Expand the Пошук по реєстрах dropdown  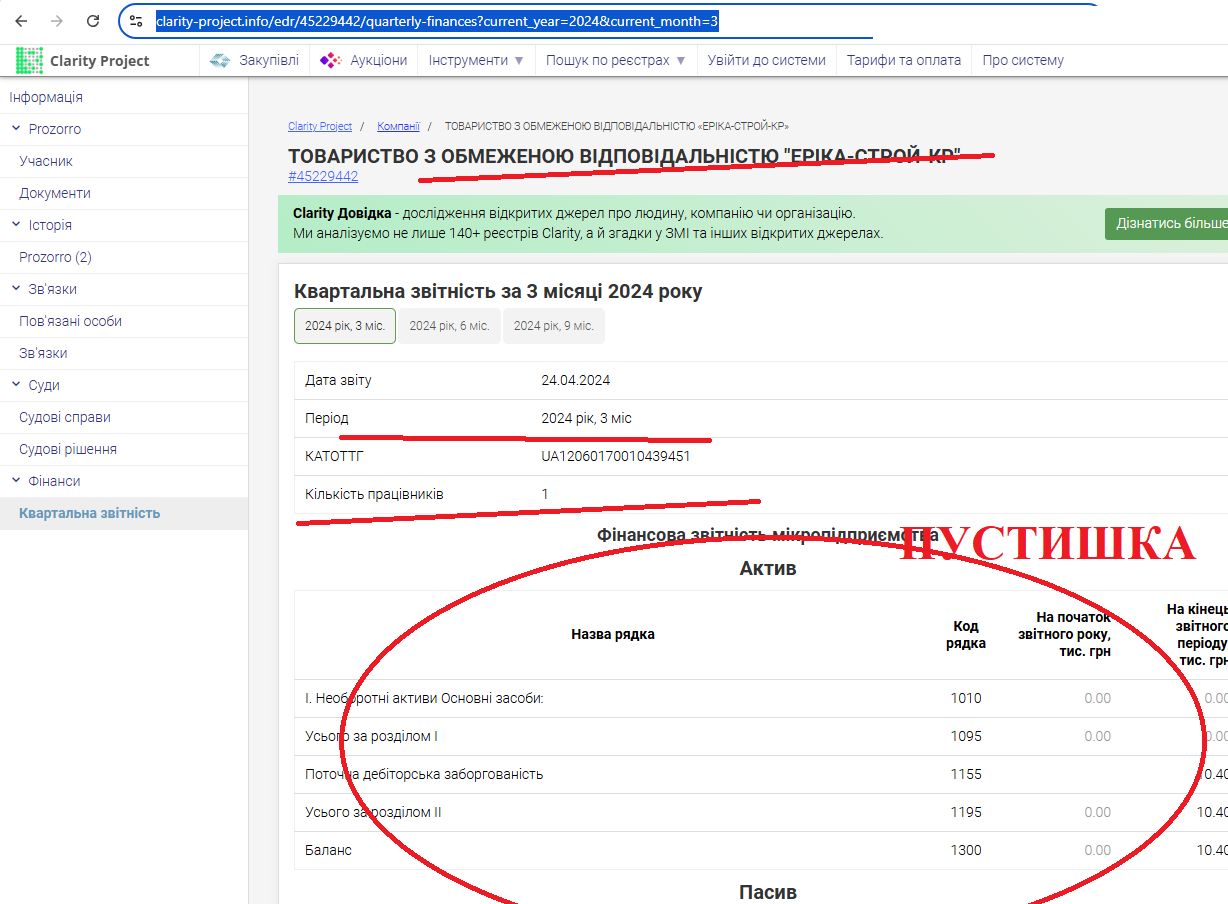[x=616, y=60]
